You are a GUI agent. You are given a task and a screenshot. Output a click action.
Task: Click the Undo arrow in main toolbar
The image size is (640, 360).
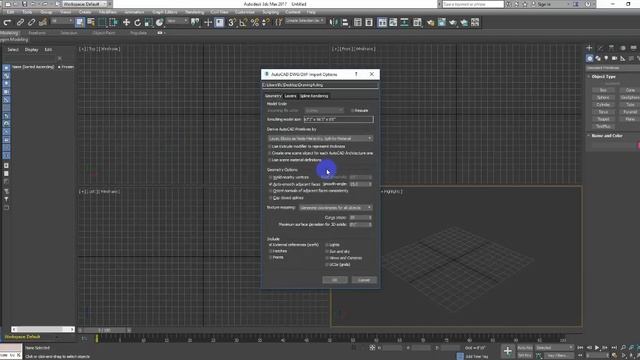(7, 22)
